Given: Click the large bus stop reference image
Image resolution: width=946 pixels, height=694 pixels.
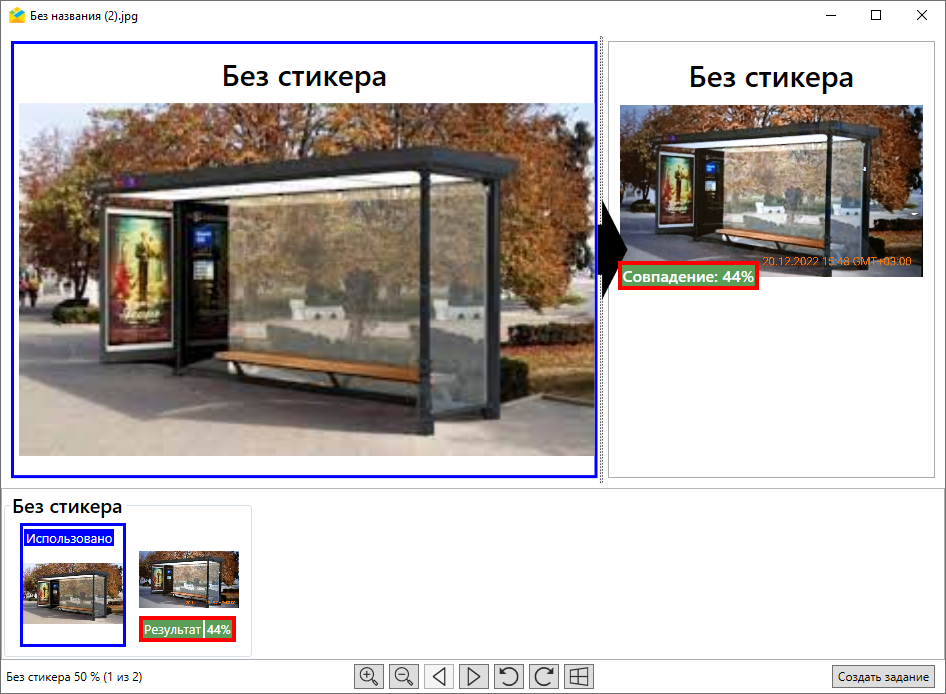Looking at the screenshot, I should tap(306, 280).
